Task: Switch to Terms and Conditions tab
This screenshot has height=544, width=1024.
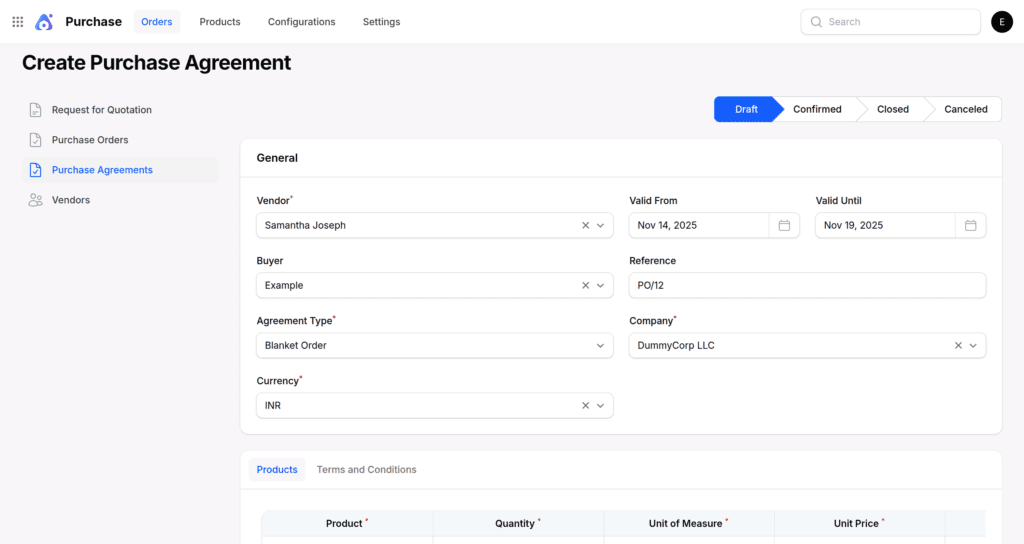Action: (366, 470)
